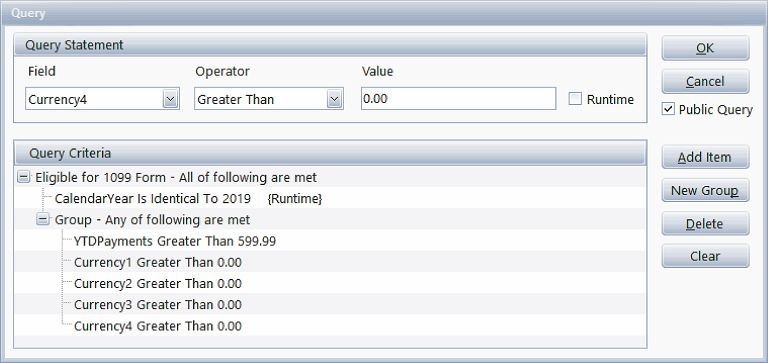Collapse the Any of following Group node
This screenshot has width=768, height=363.
[43, 220]
